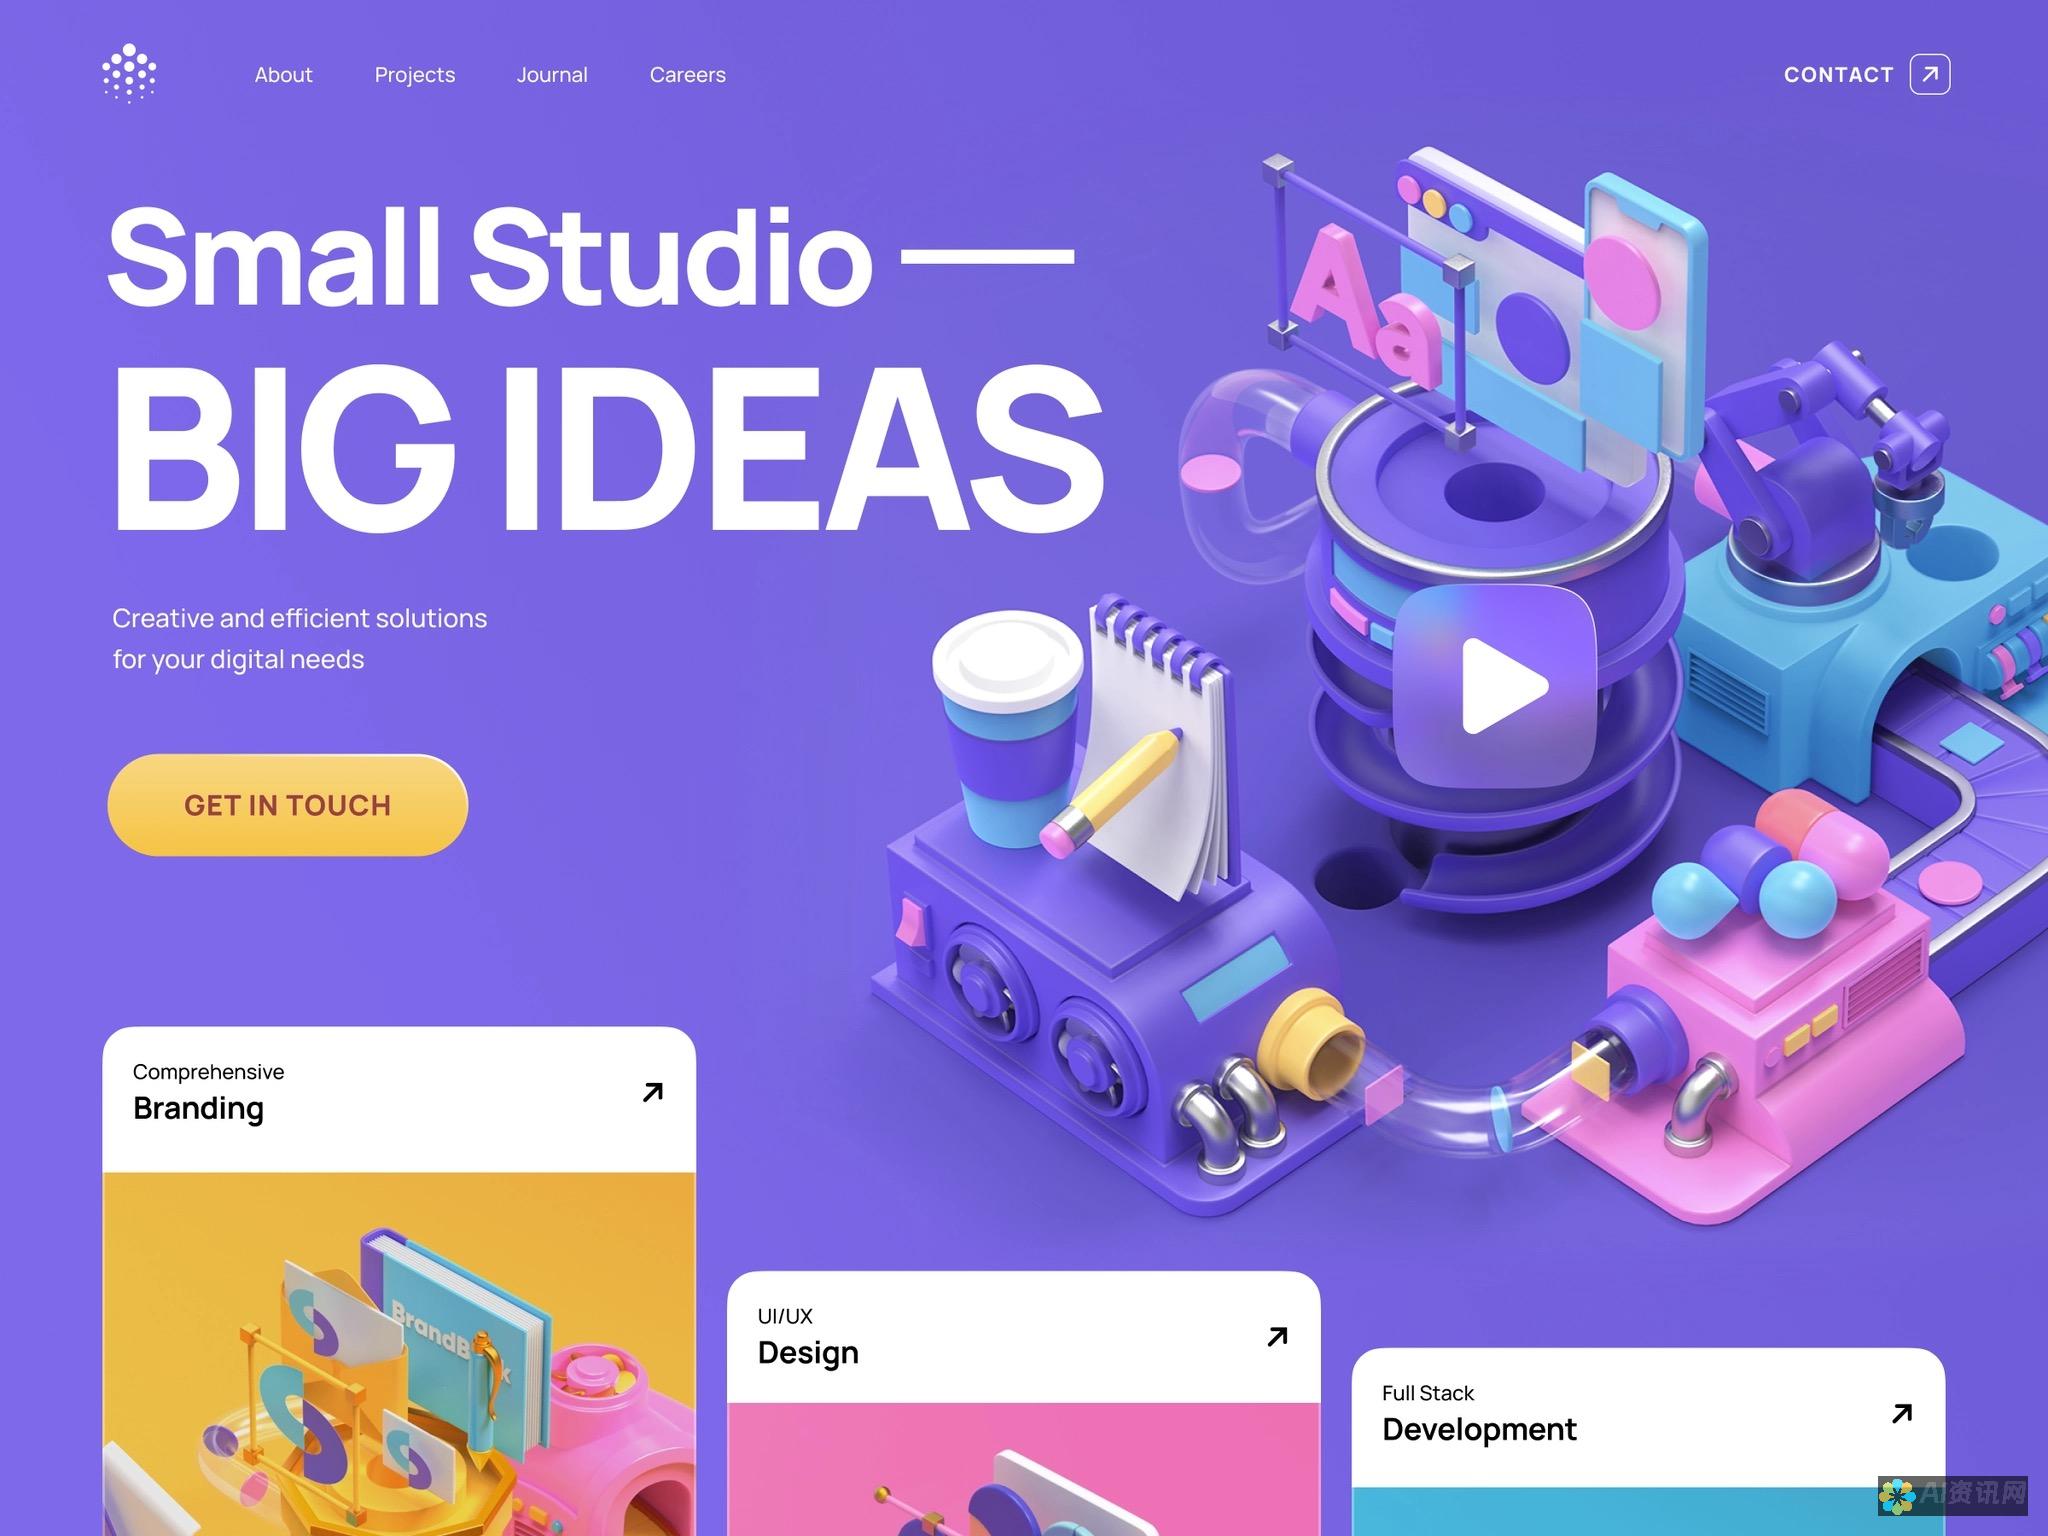Select the Careers tab in navigation
Image resolution: width=2048 pixels, height=1536 pixels.
[685, 74]
